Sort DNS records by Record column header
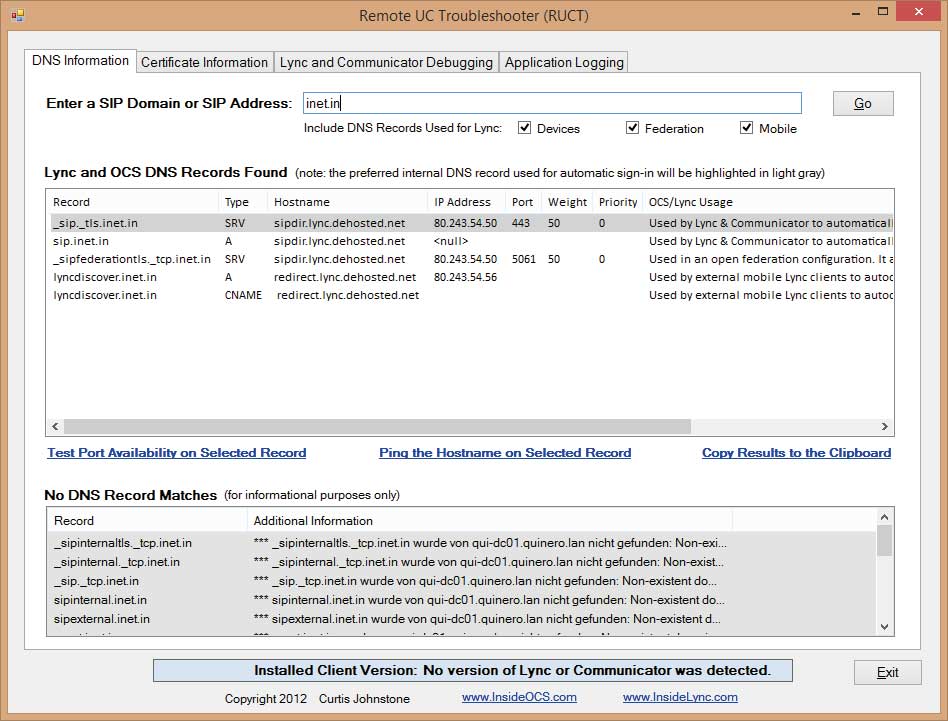948x721 pixels. coord(132,202)
